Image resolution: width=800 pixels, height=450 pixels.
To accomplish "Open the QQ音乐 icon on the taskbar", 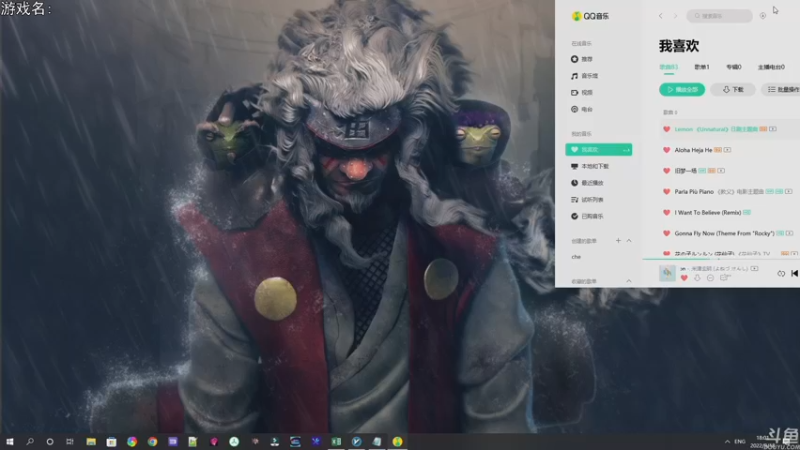I will coord(397,441).
